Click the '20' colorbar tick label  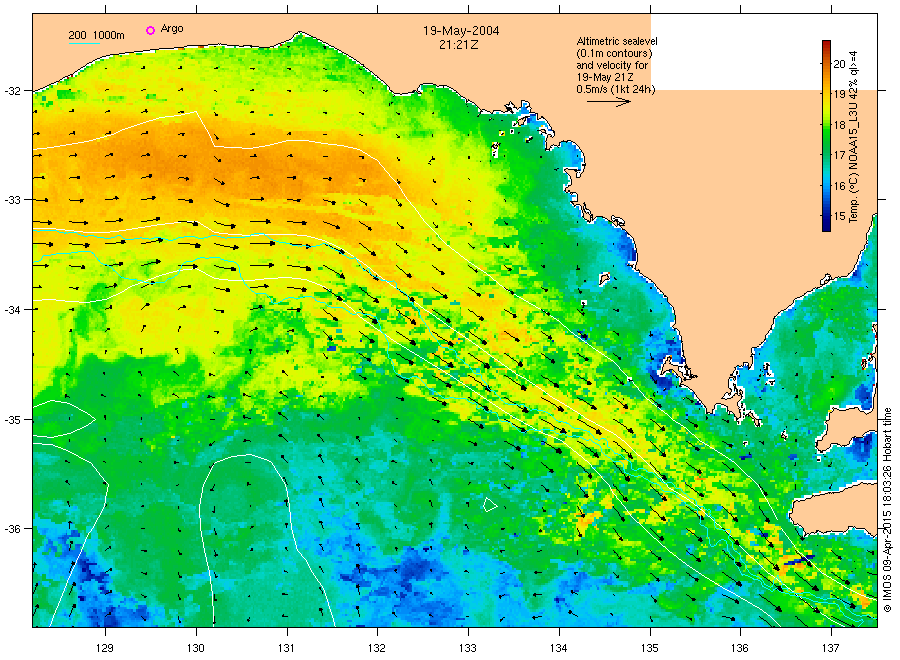pos(839,64)
